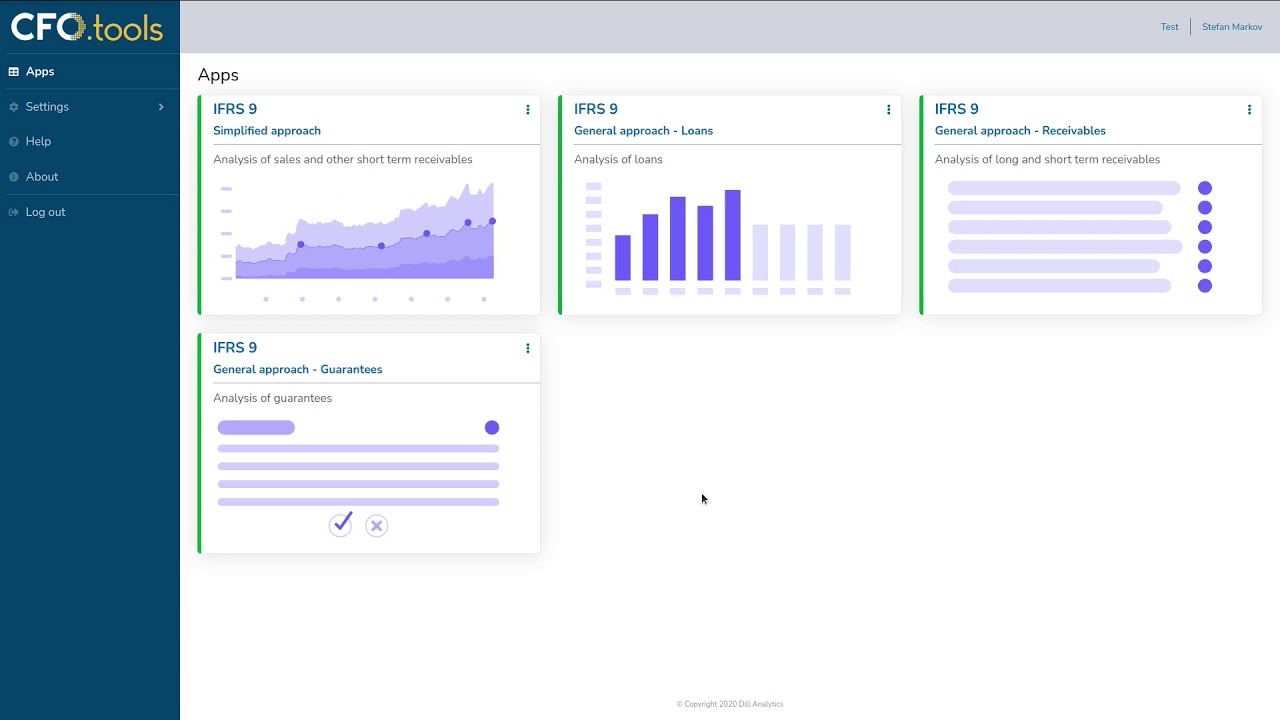Viewport: 1280px width, 720px height.
Task: Click the Apps page heading
Action: pyautogui.click(x=218, y=76)
